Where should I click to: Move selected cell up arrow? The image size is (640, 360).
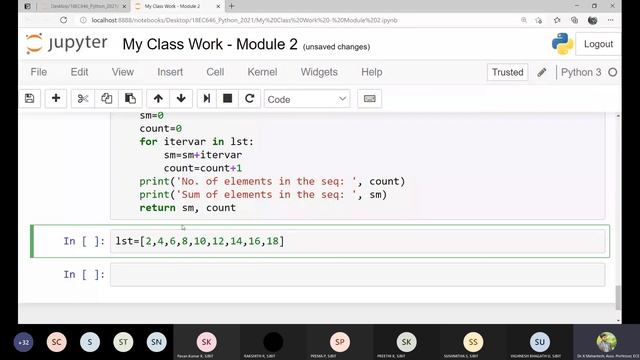tap(158, 98)
